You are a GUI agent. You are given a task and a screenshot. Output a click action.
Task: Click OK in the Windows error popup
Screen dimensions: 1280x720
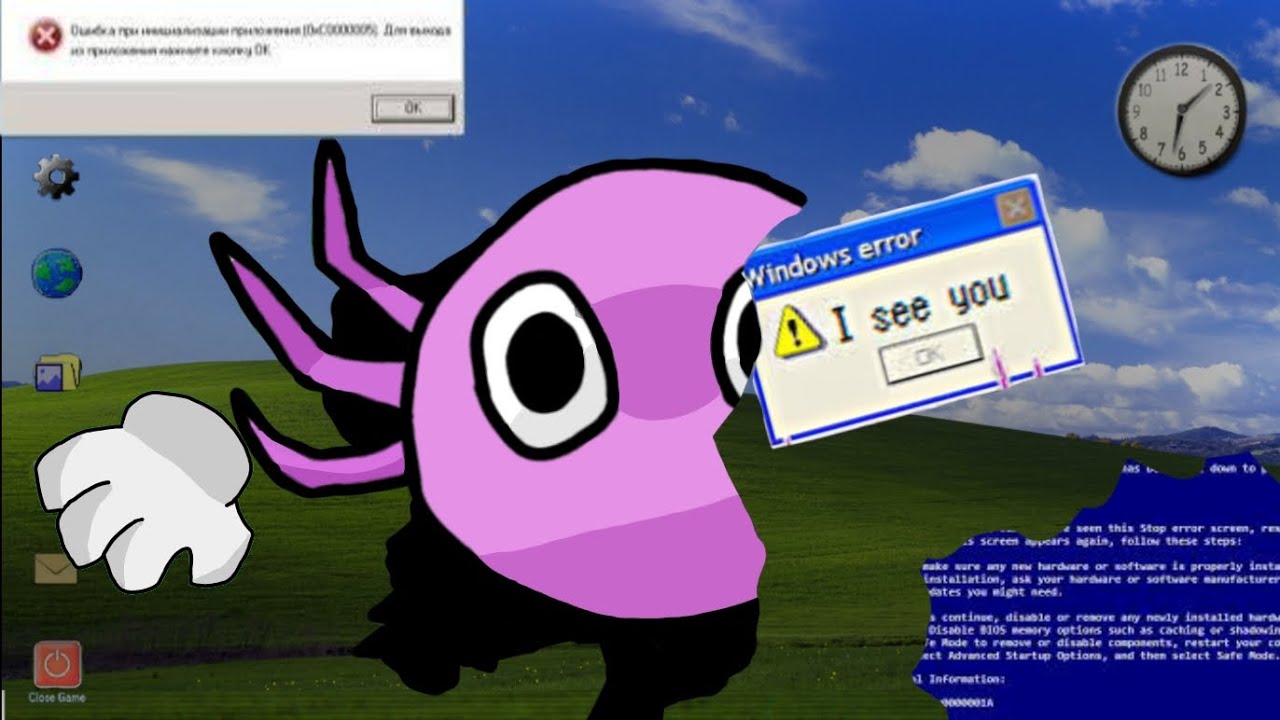pyautogui.click(x=930, y=354)
